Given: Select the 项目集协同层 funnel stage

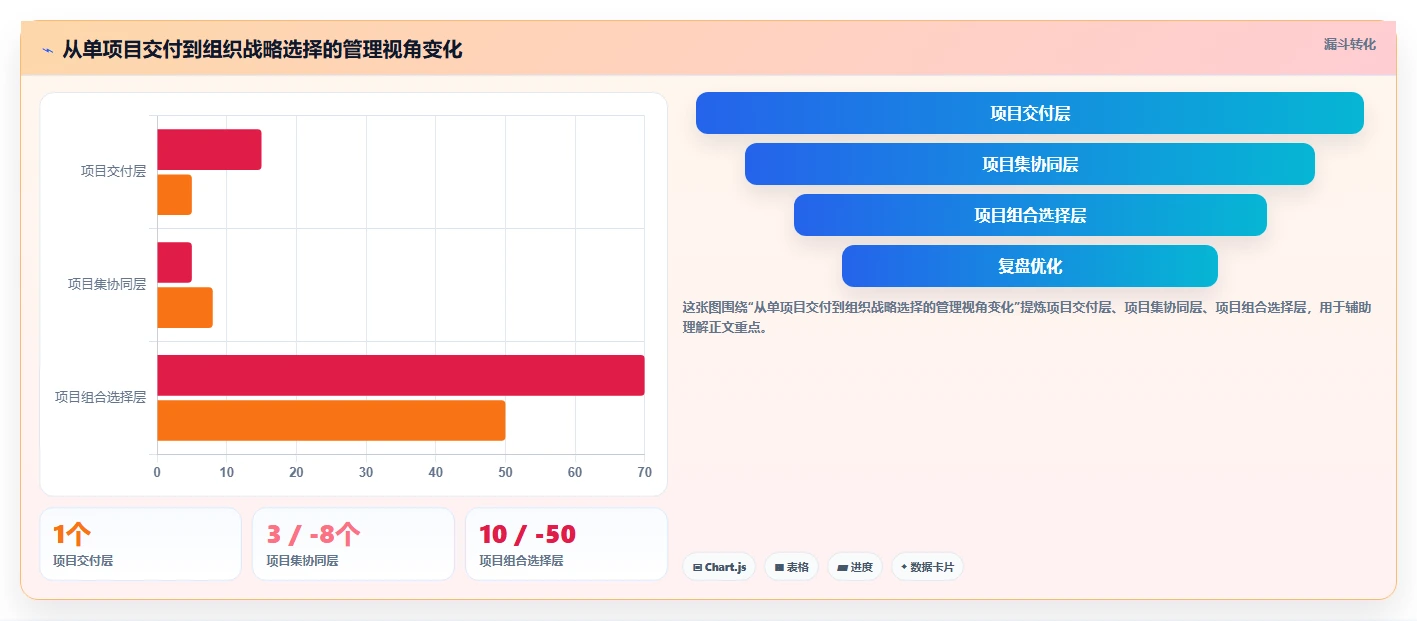Looking at the screenshot, I should [1030, 164].
